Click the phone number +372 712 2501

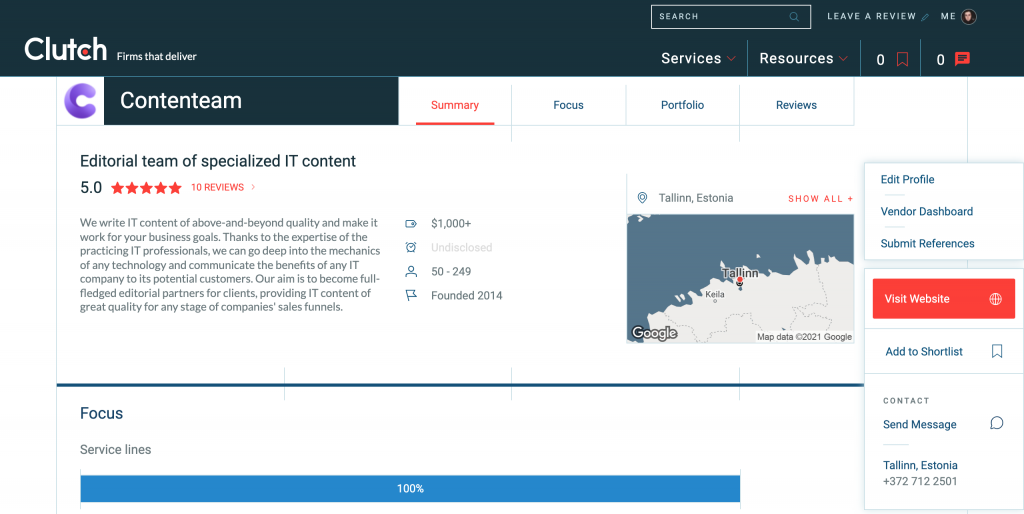[x=920, y=481]
